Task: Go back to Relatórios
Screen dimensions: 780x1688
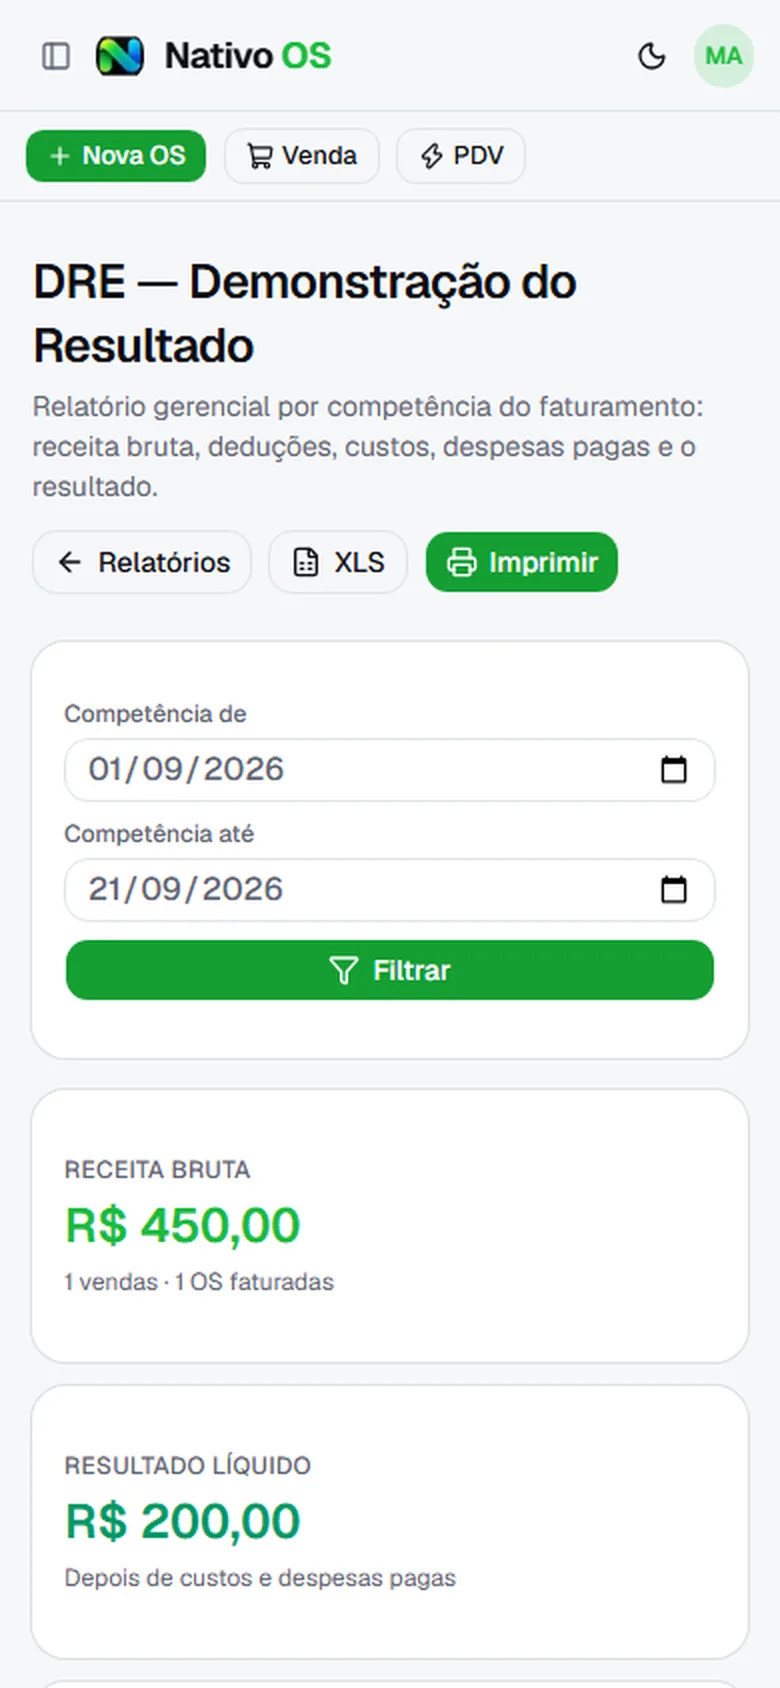Action: click(142, 562)
